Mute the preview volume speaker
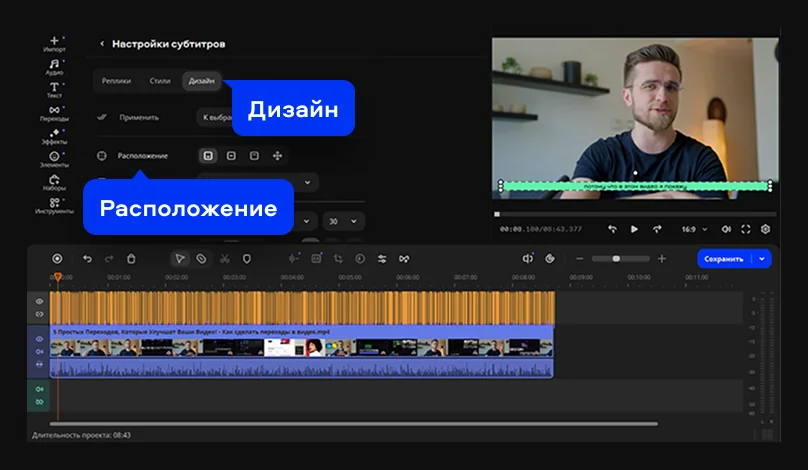The width and height of the screenshot is (808, 470). [726, 229]
